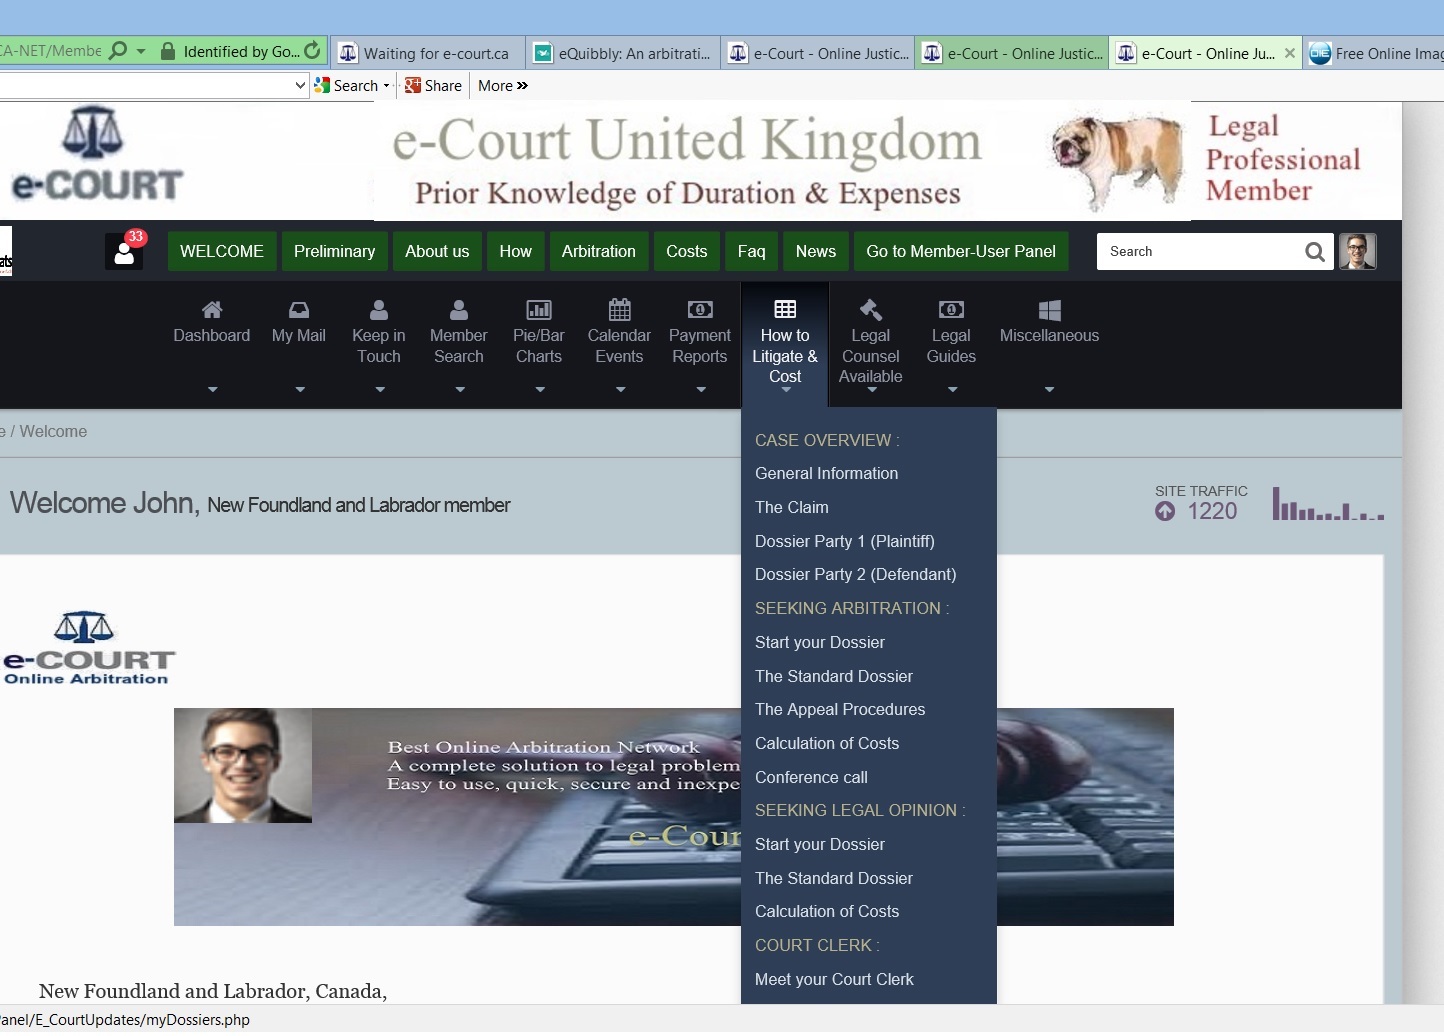Click the notifications icon with badge 33
This screenshot has width=1444, height=1036.
click(x=125, y=252)
